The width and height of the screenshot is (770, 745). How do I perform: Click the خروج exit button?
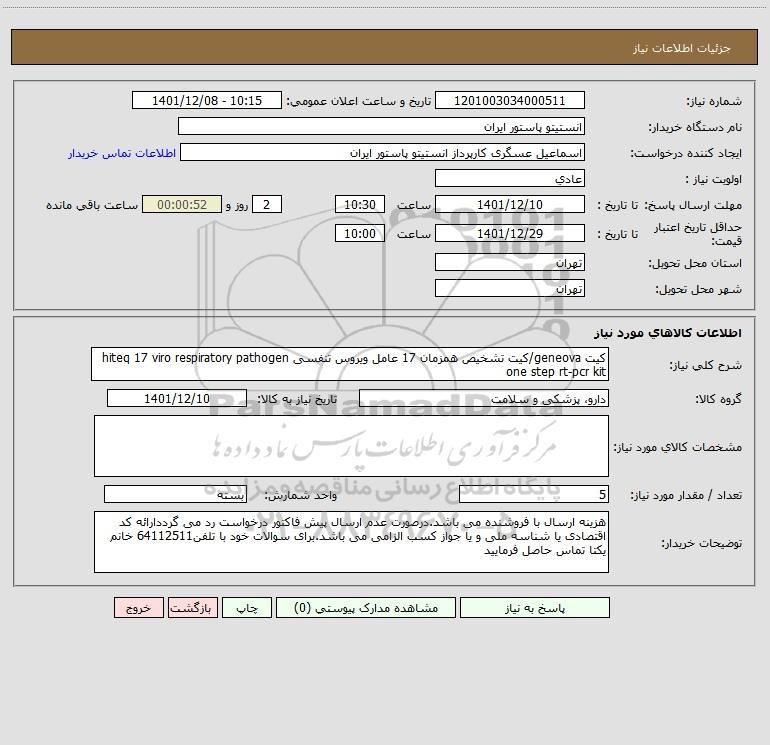[138, 608]
